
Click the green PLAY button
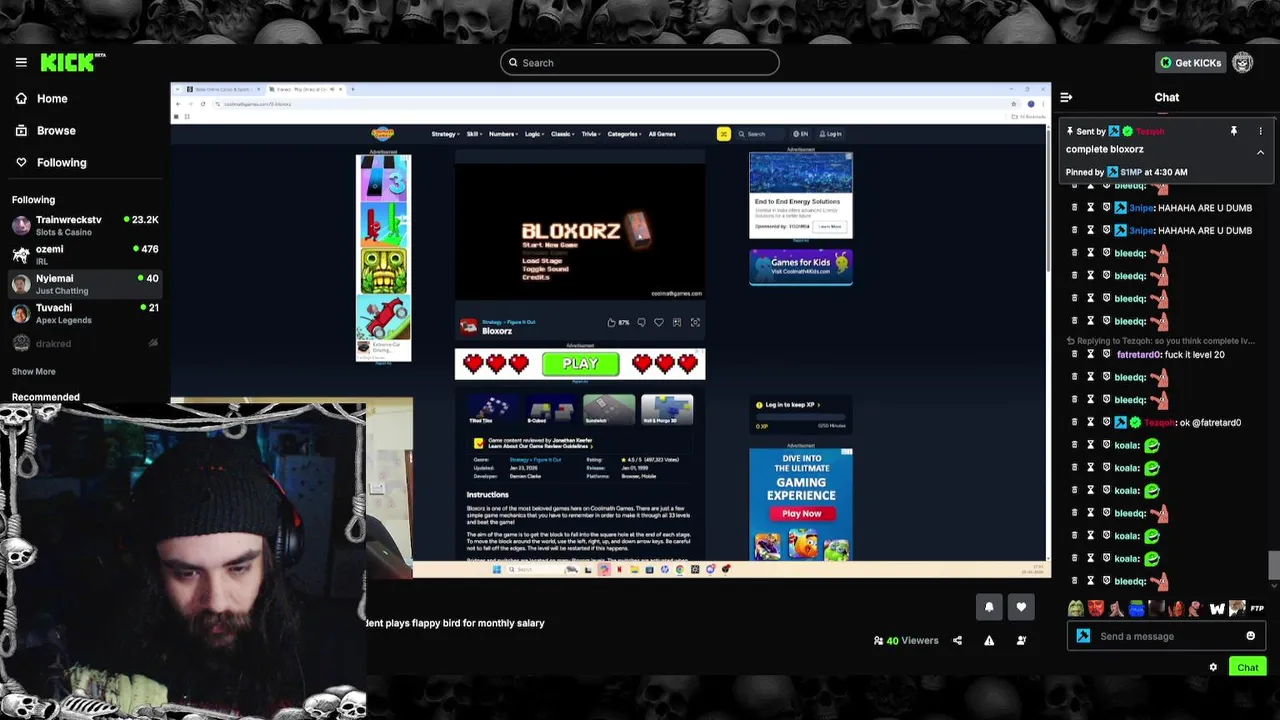pyautogui.click(x=580, y=364)
